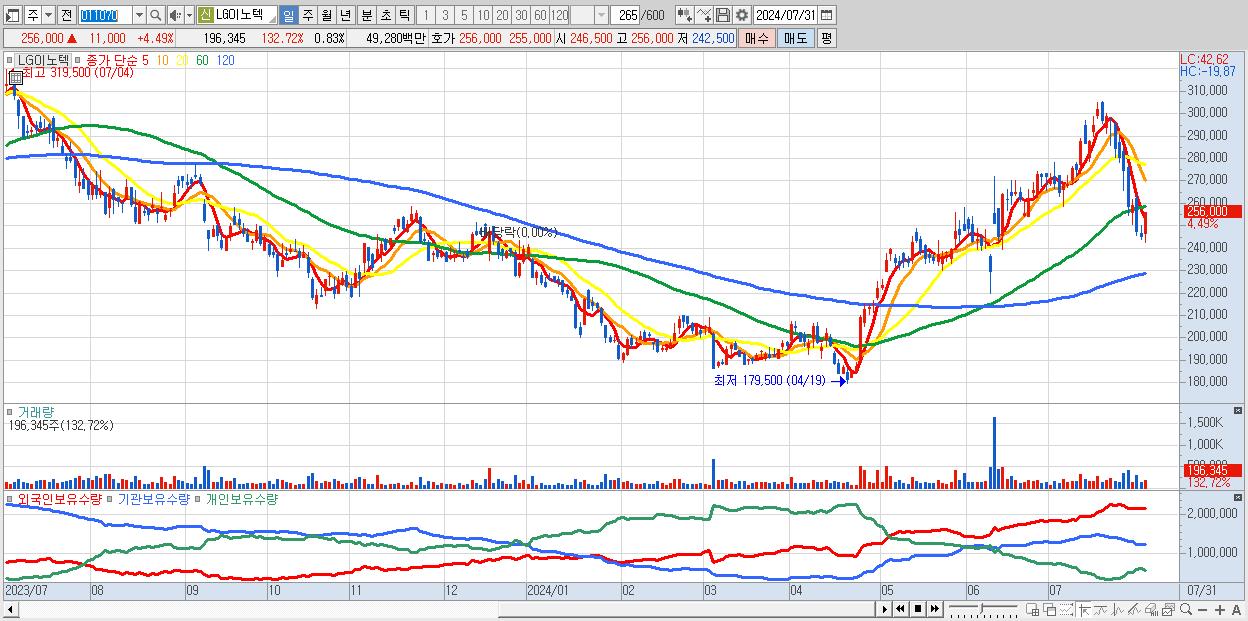The height and width of the screenshot is (621, 1248).
Task: Click the save chart floppy icon
Action: pos(723,15)
